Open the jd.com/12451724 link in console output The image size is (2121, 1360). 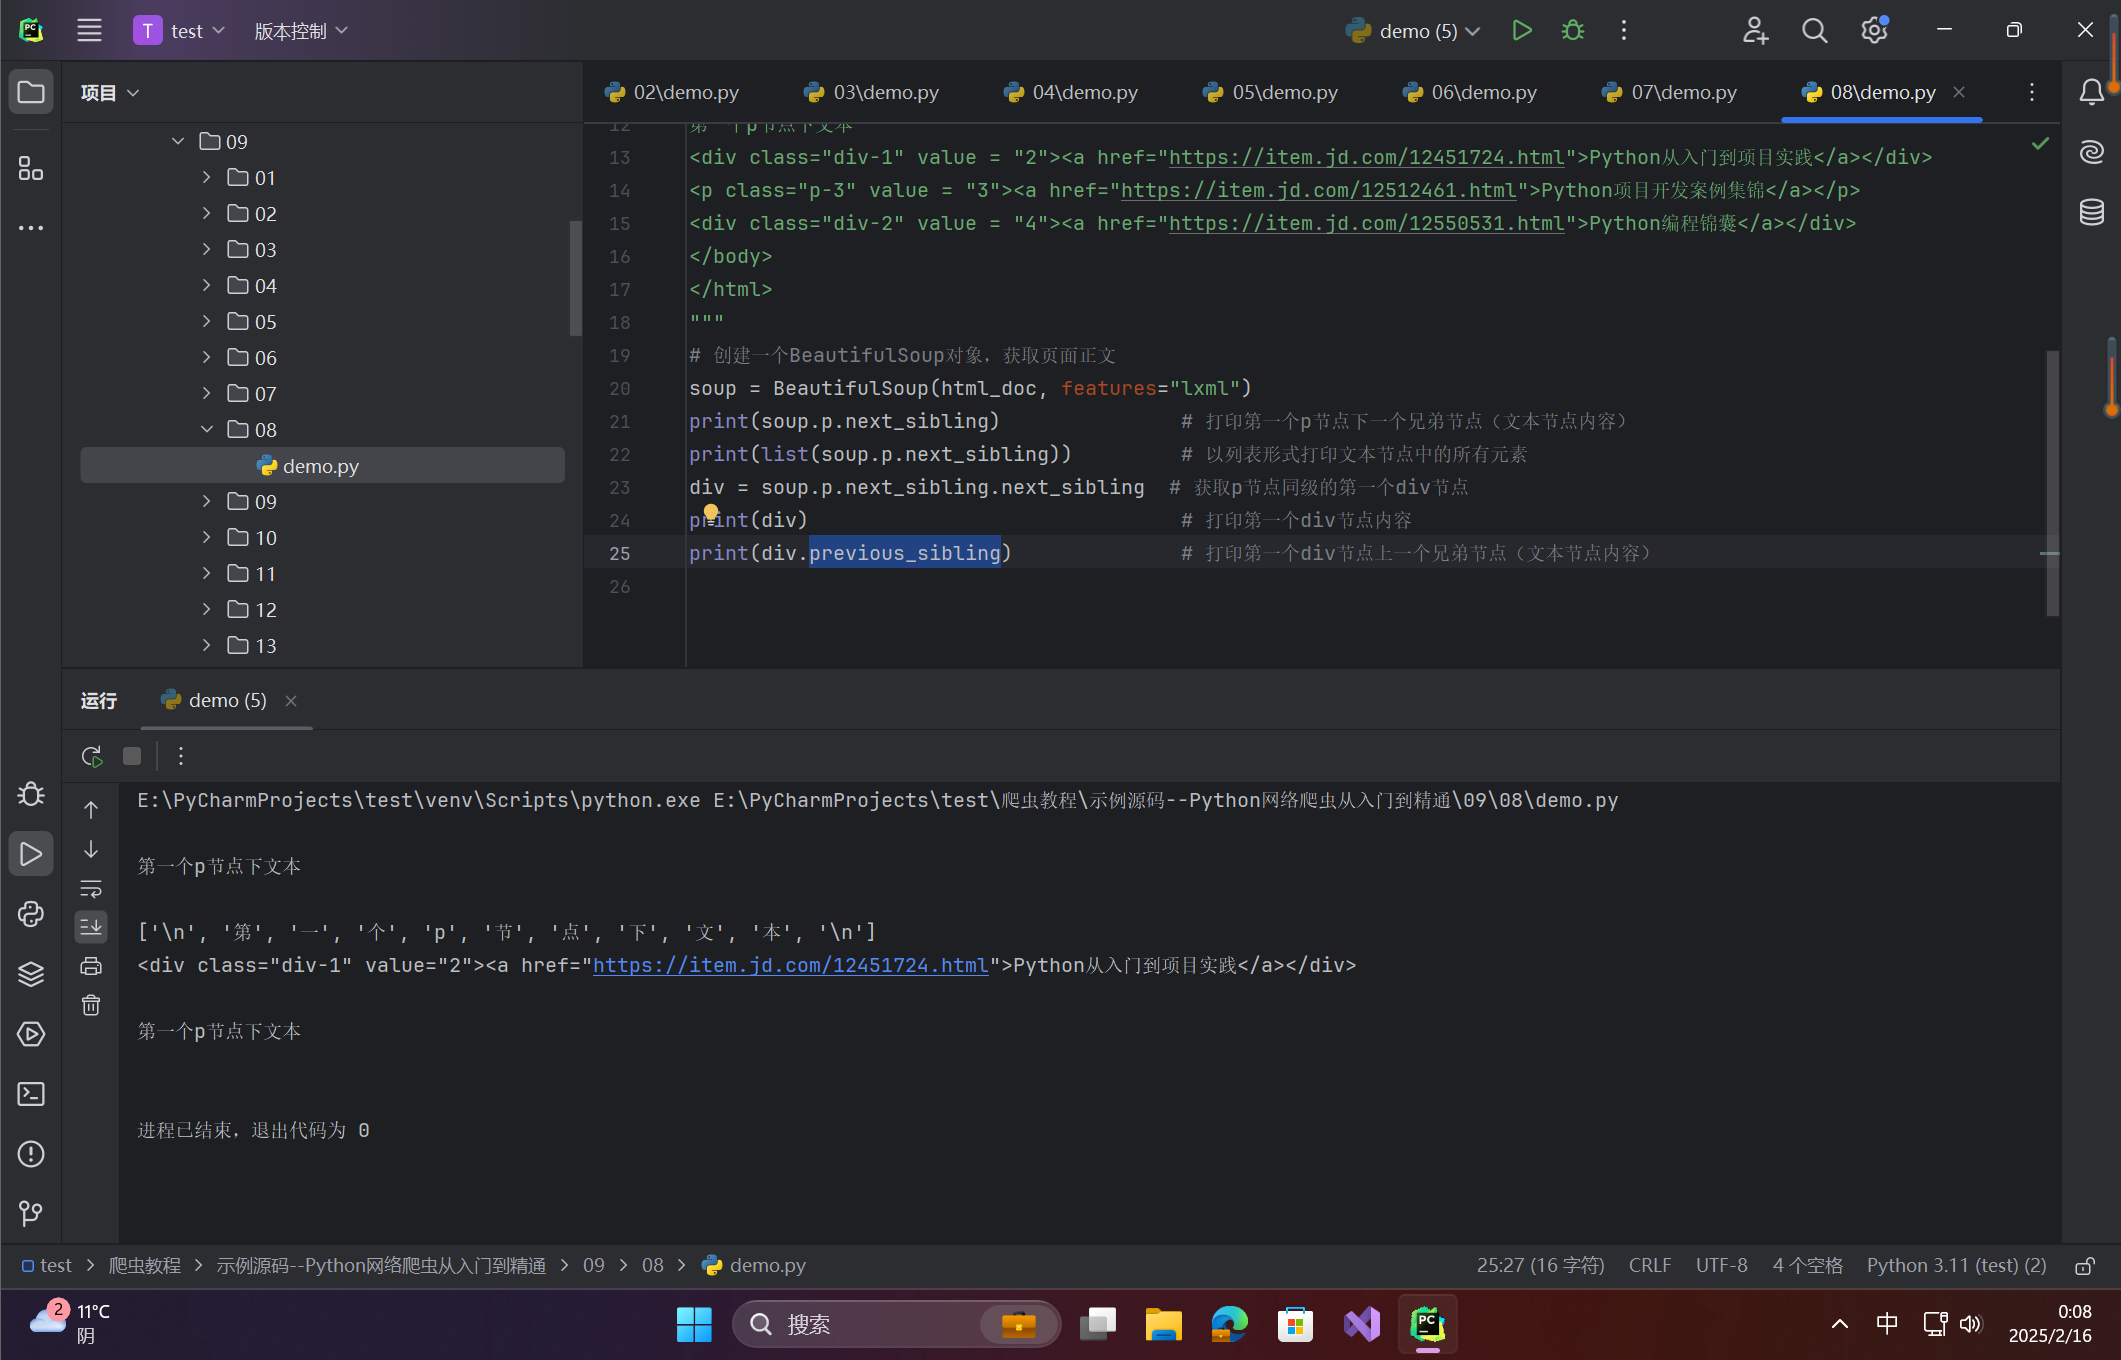[x=790, y=965]
